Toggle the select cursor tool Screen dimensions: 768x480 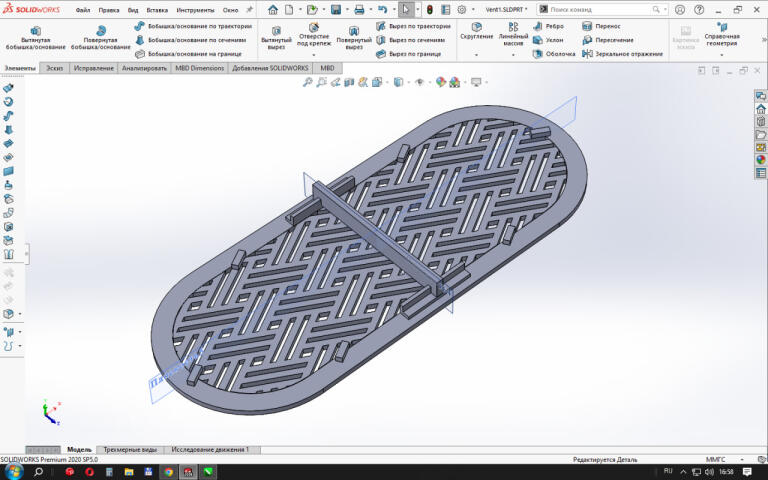[406, 9]
